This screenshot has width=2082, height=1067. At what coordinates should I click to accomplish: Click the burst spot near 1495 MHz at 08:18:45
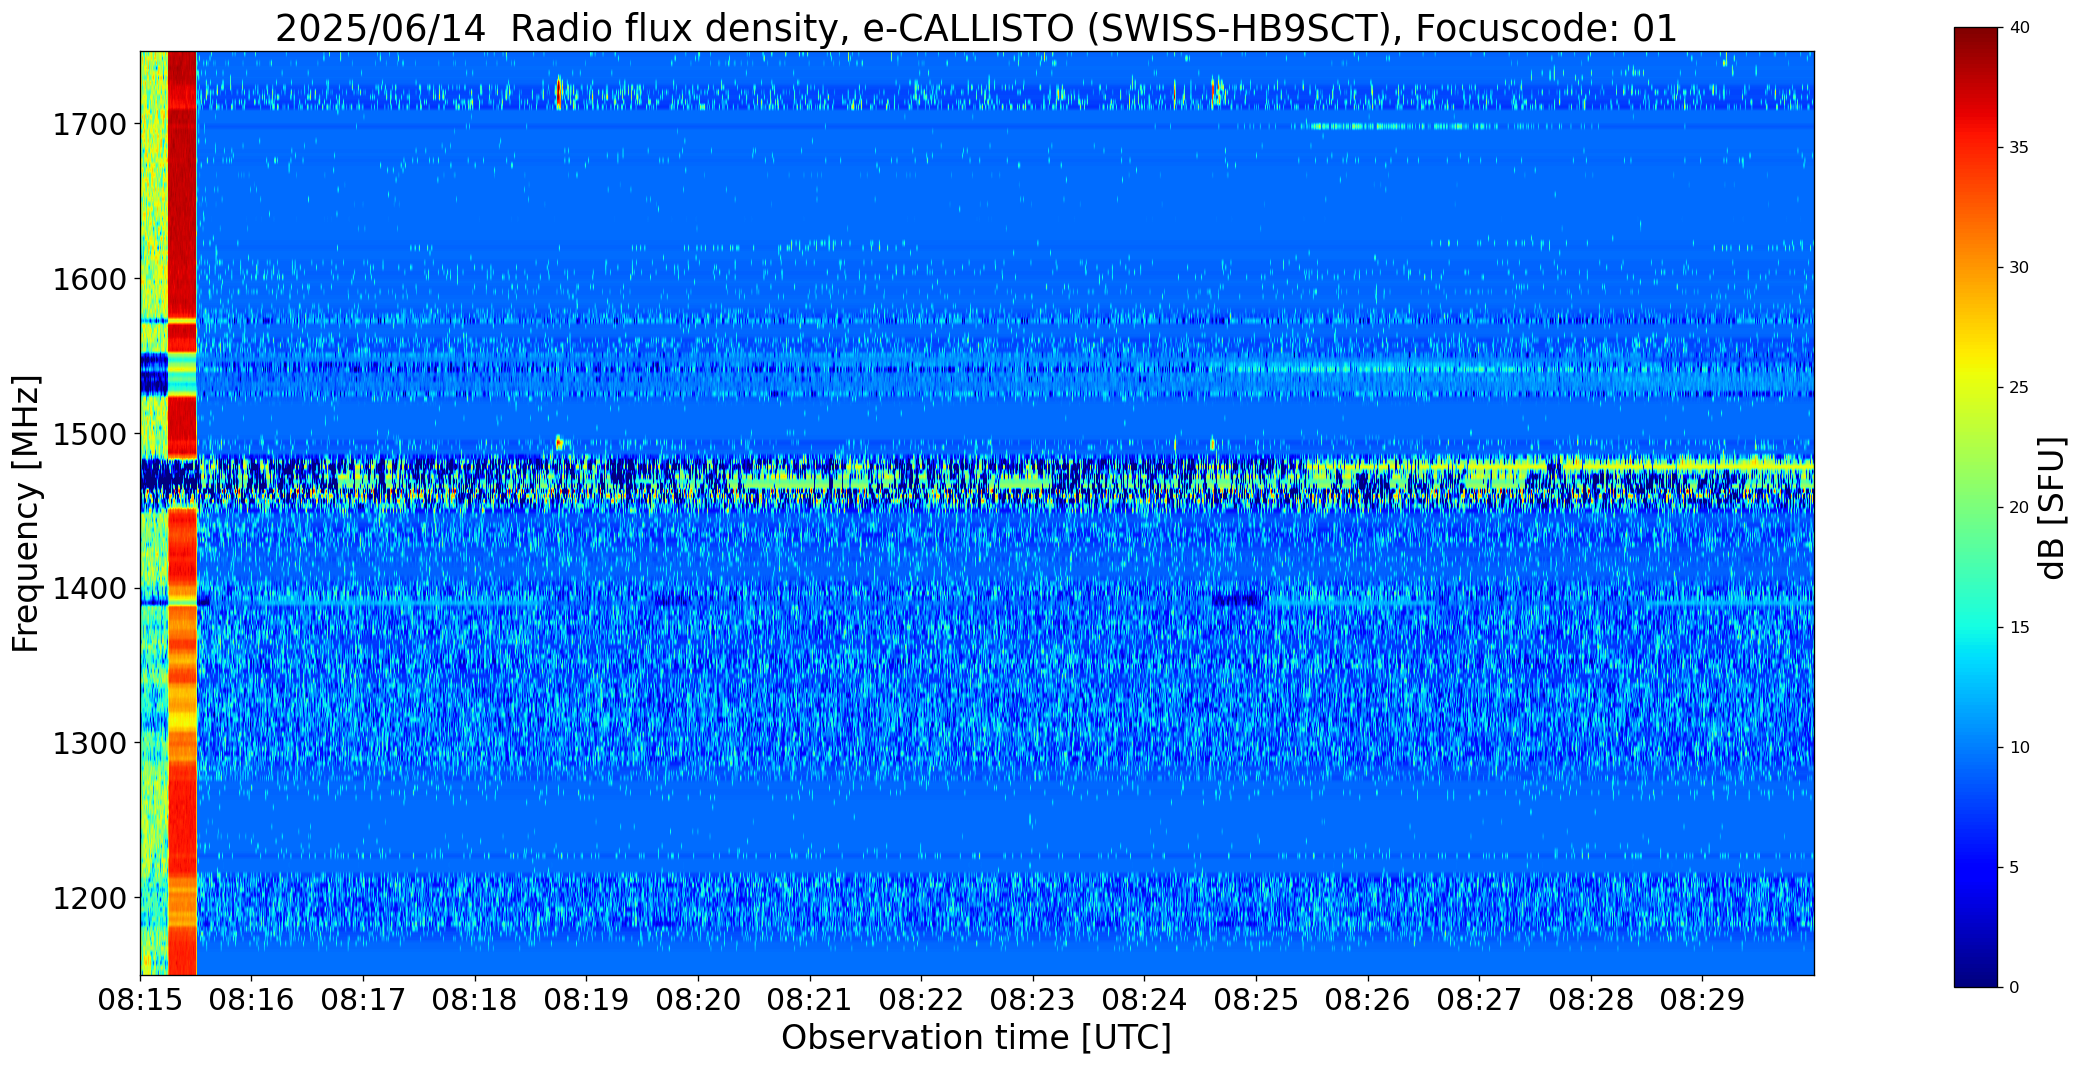(x=559, y=442)
